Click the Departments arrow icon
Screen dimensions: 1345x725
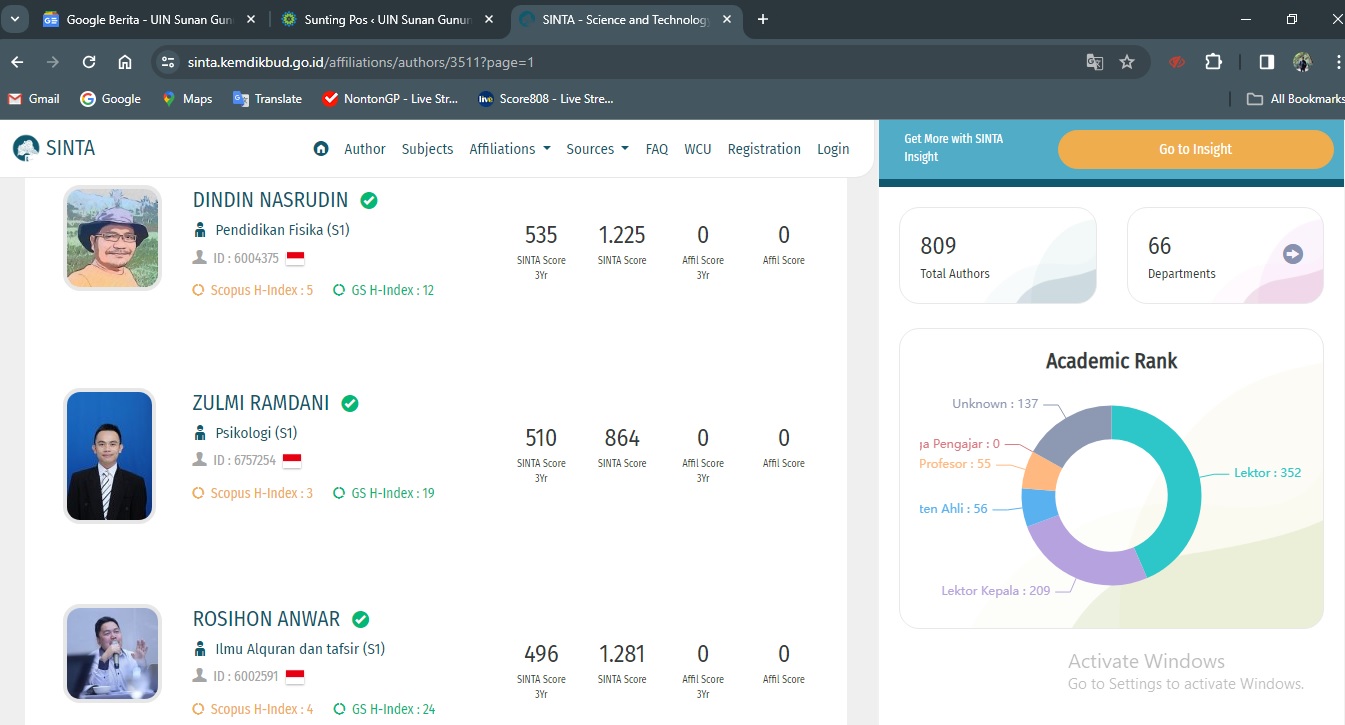pyautogui.click(x=1292, y=254)
